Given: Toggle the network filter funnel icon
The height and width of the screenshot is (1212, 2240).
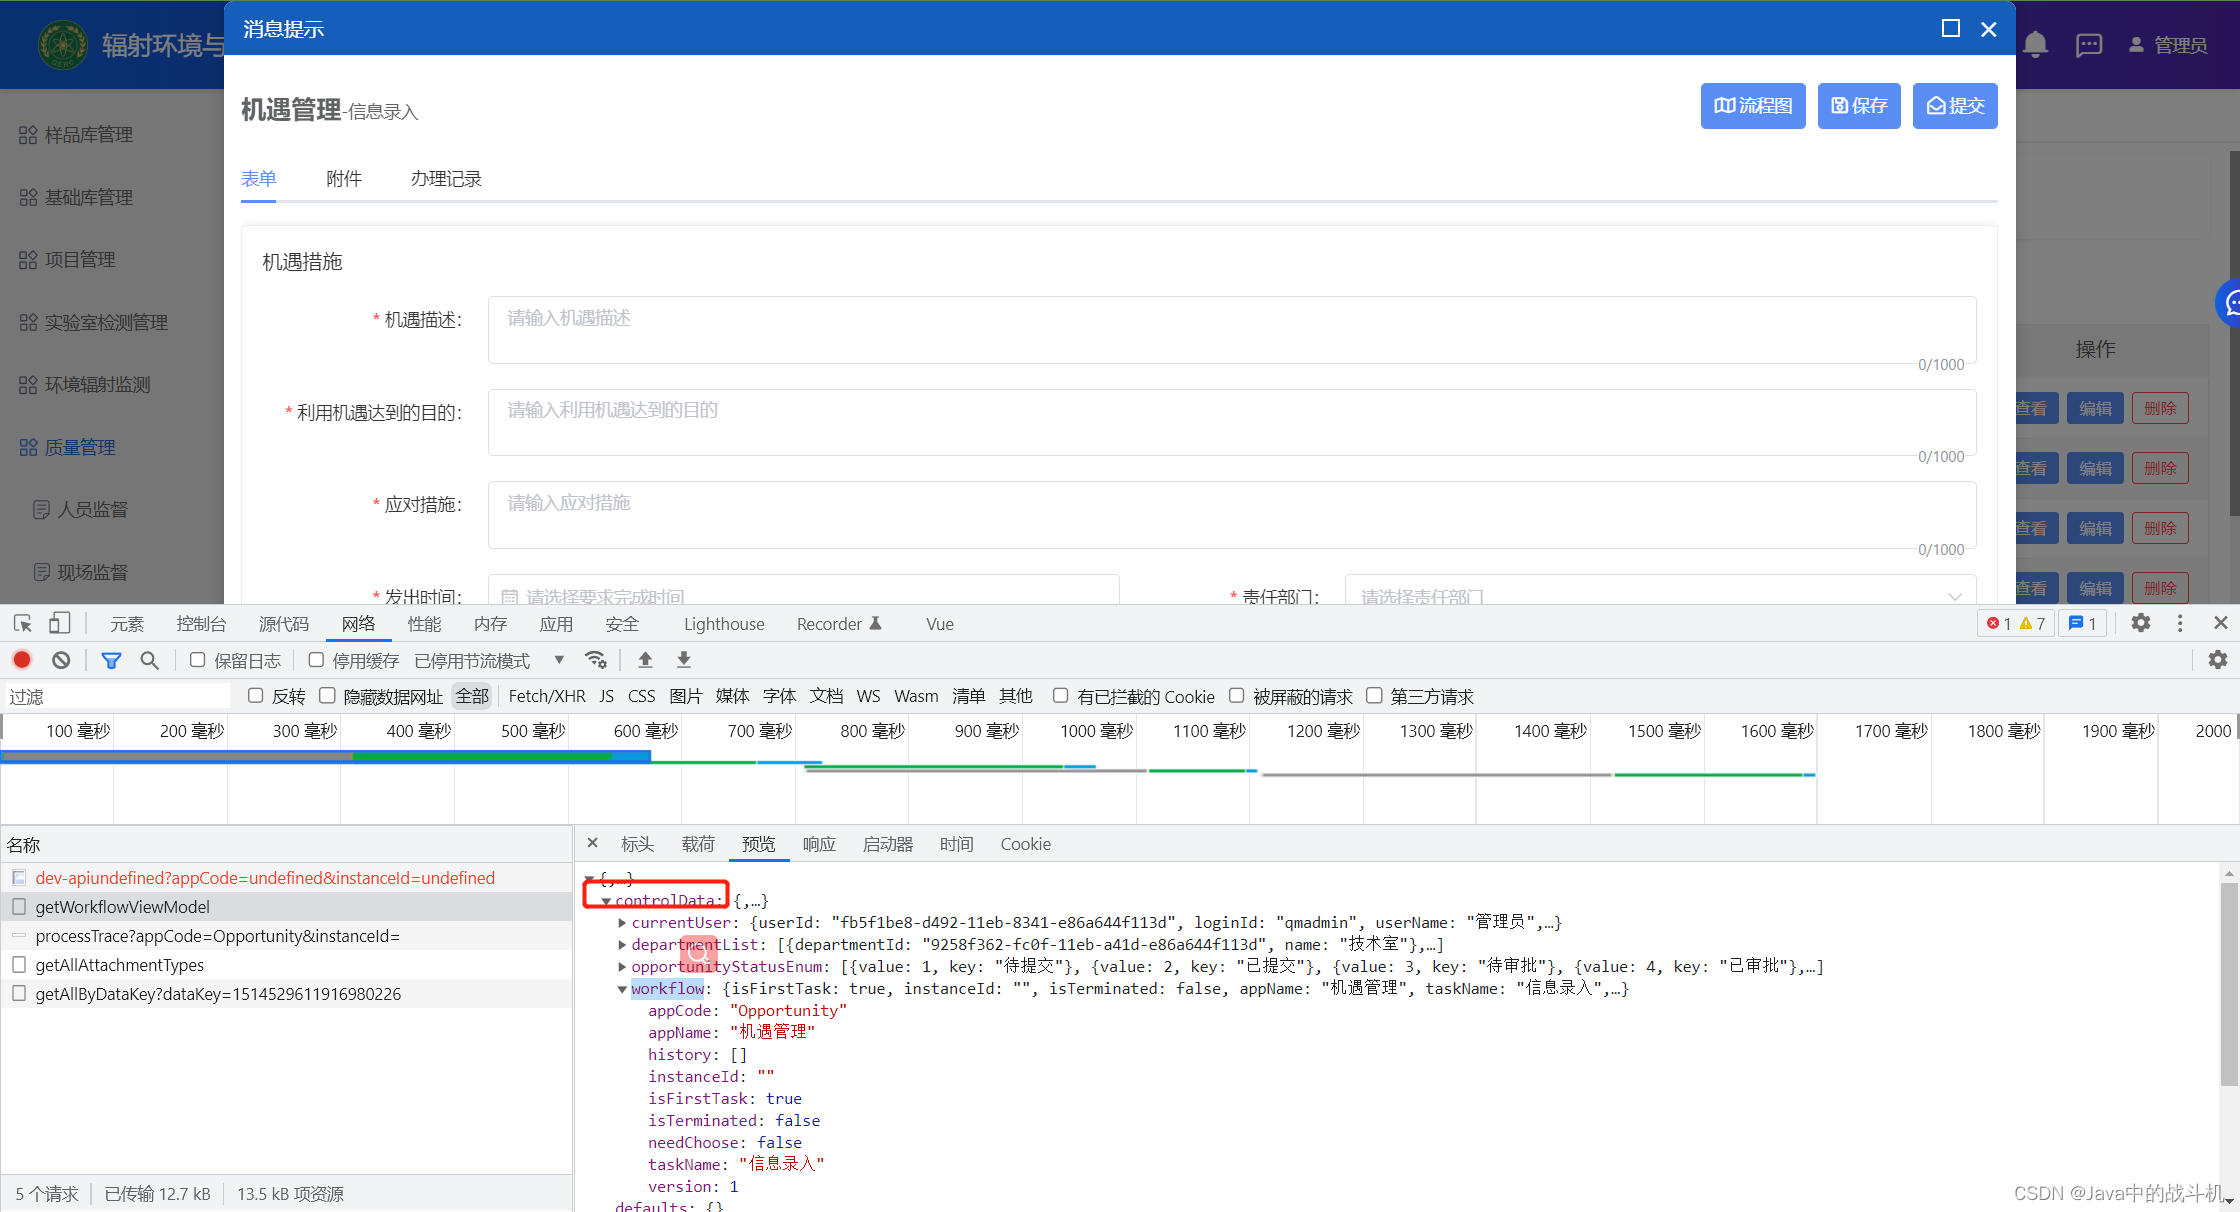Looking at the screenshot, I should click(x=111, y=660).
